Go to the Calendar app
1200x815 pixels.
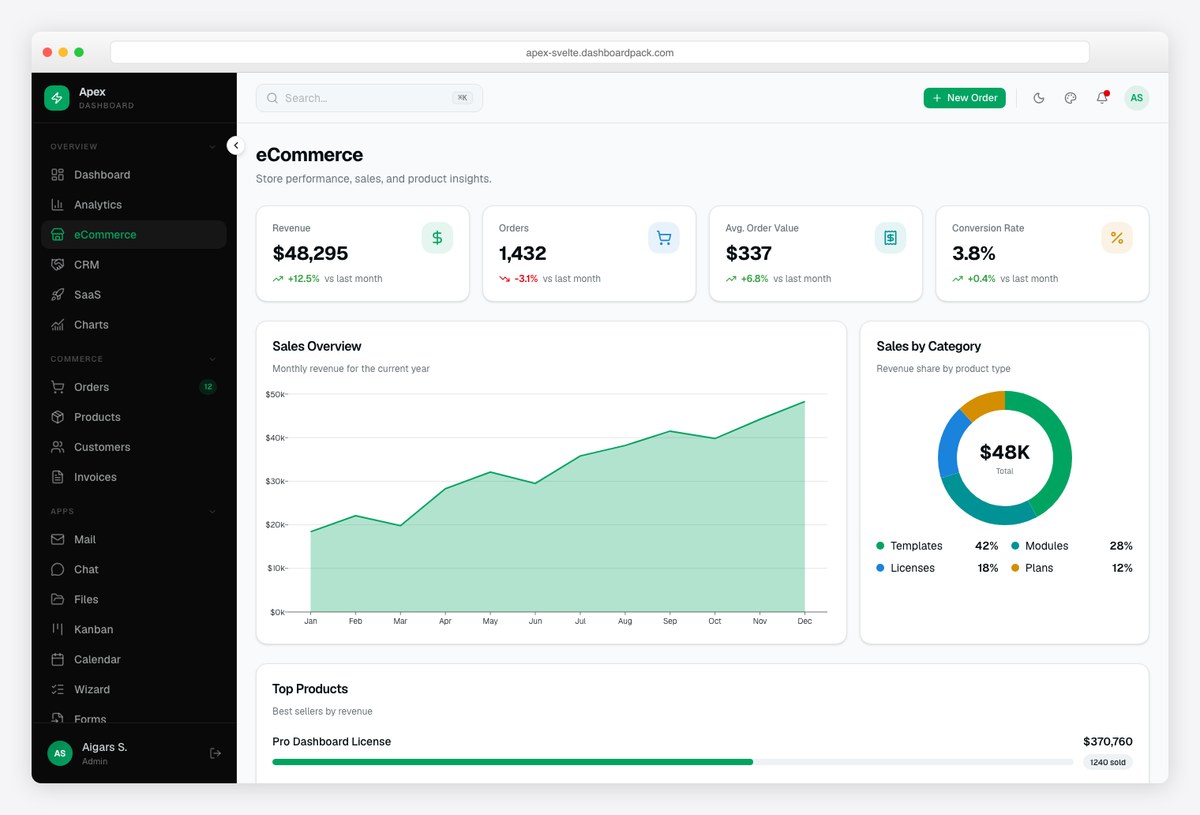click(x=134, y=659)
